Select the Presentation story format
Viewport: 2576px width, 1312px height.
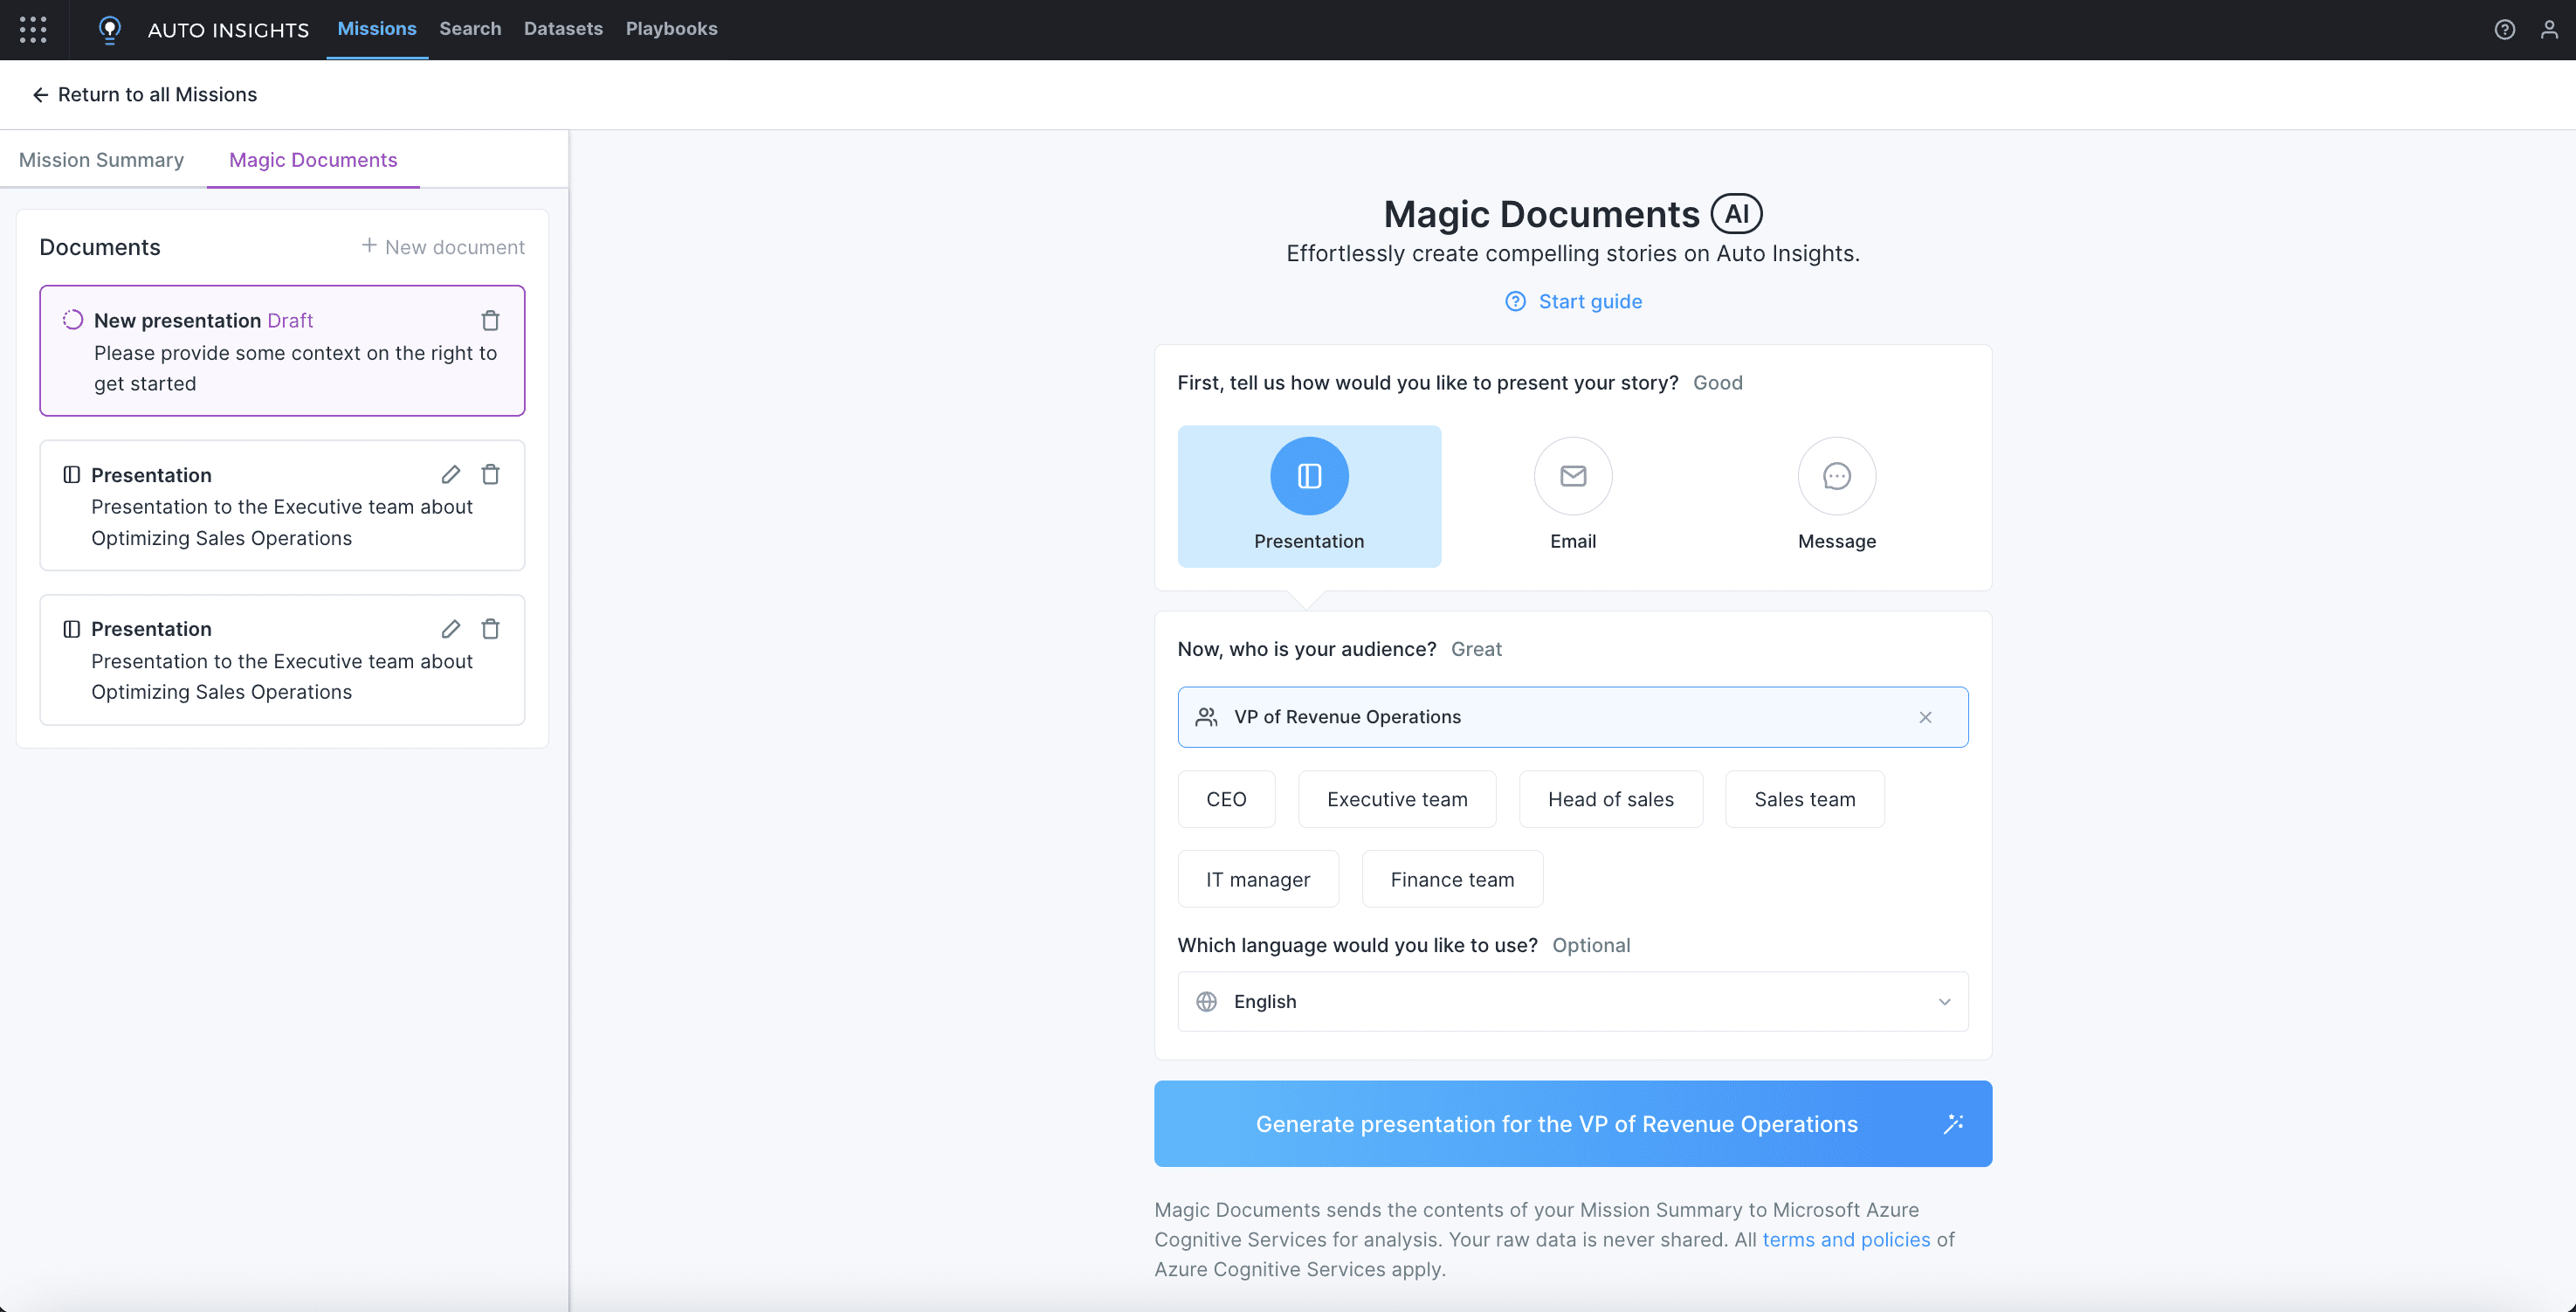1309,496
